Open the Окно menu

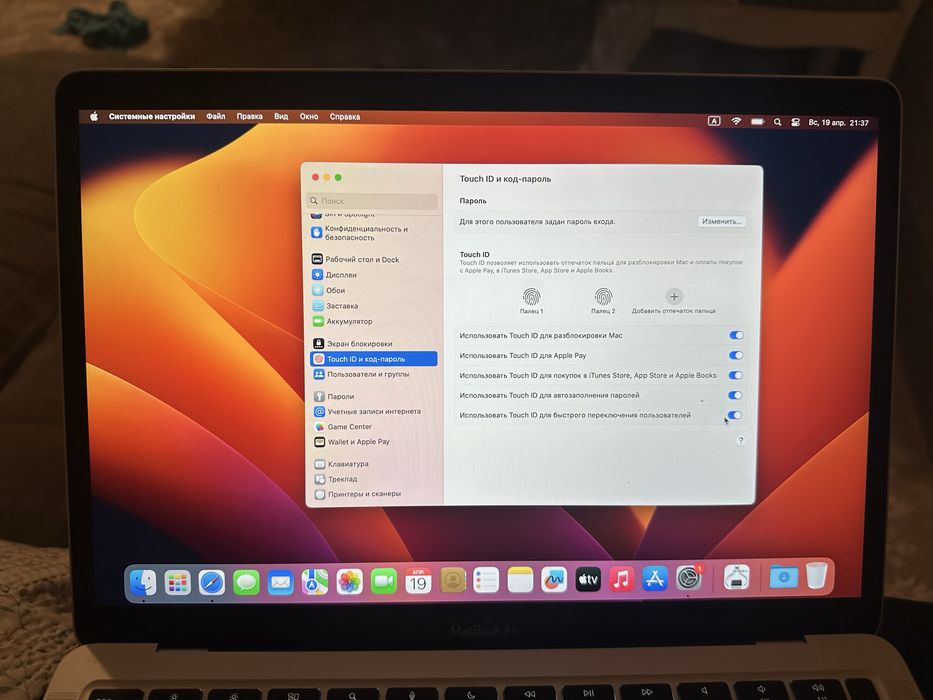click(x=309, y=117)
